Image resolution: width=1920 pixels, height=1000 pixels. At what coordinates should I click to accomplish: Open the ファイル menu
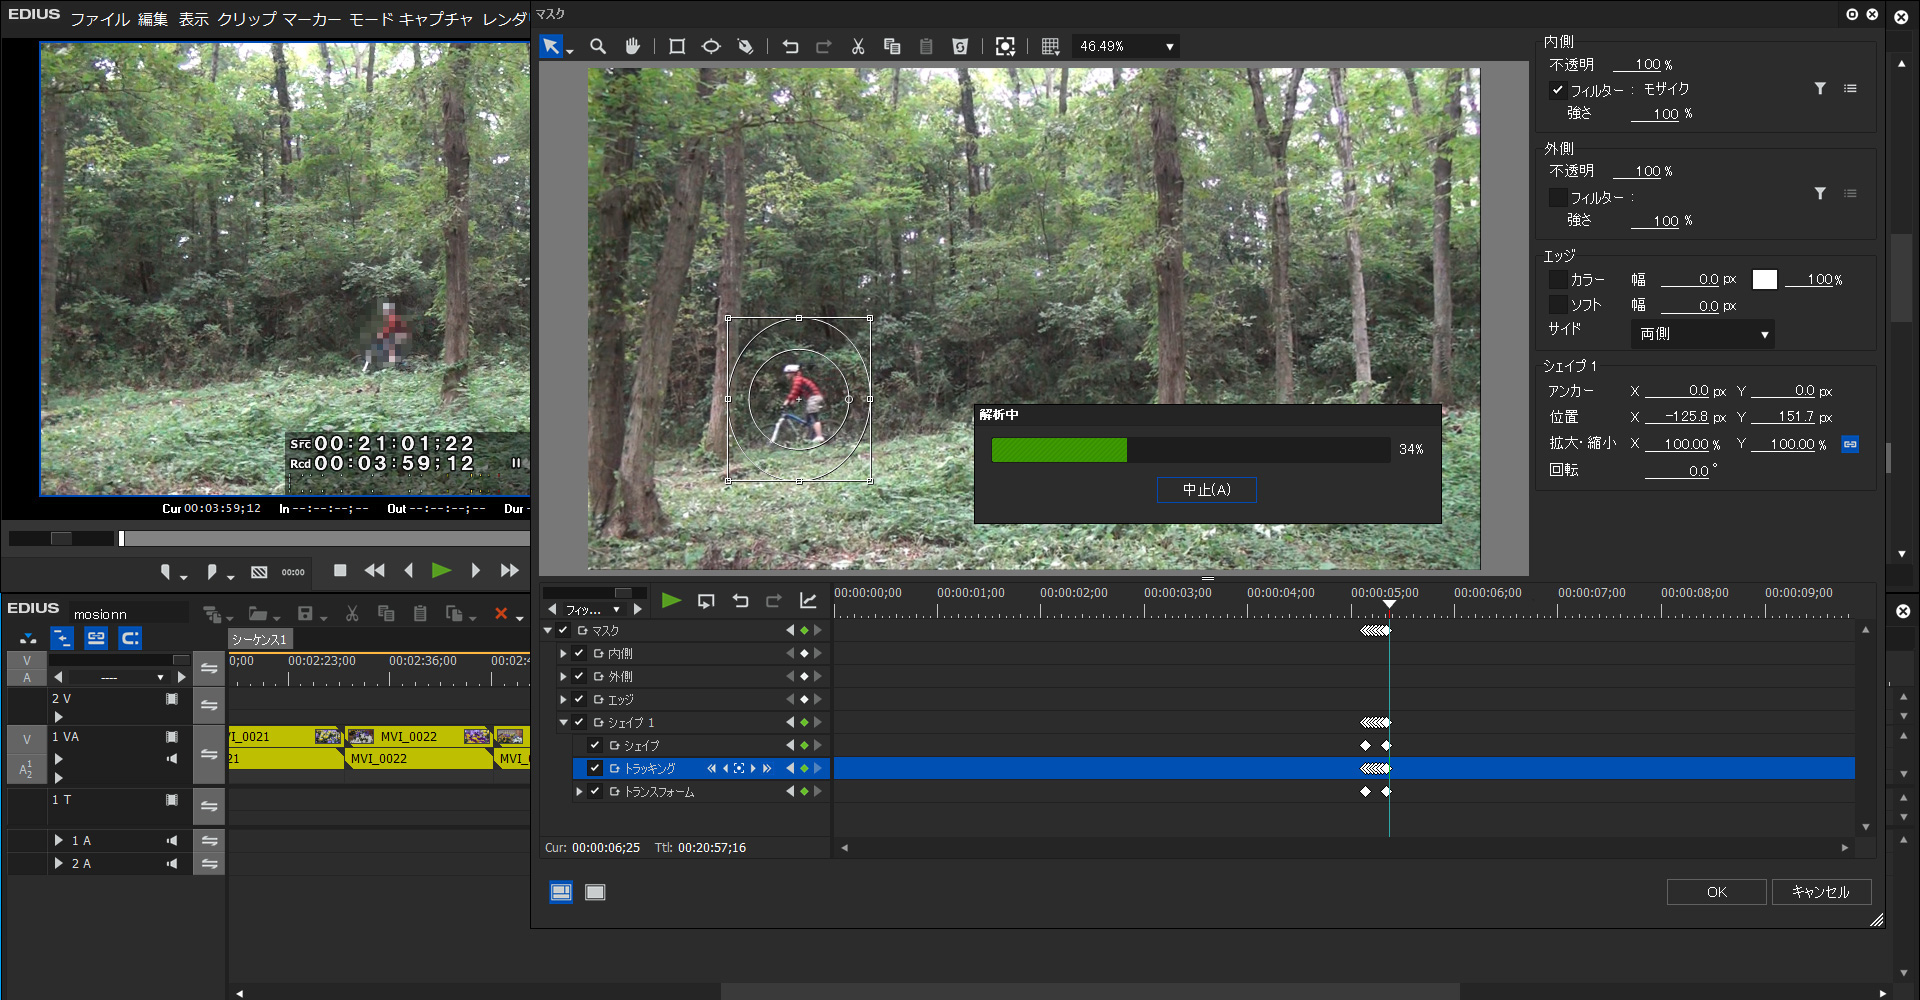click(99, 19)
